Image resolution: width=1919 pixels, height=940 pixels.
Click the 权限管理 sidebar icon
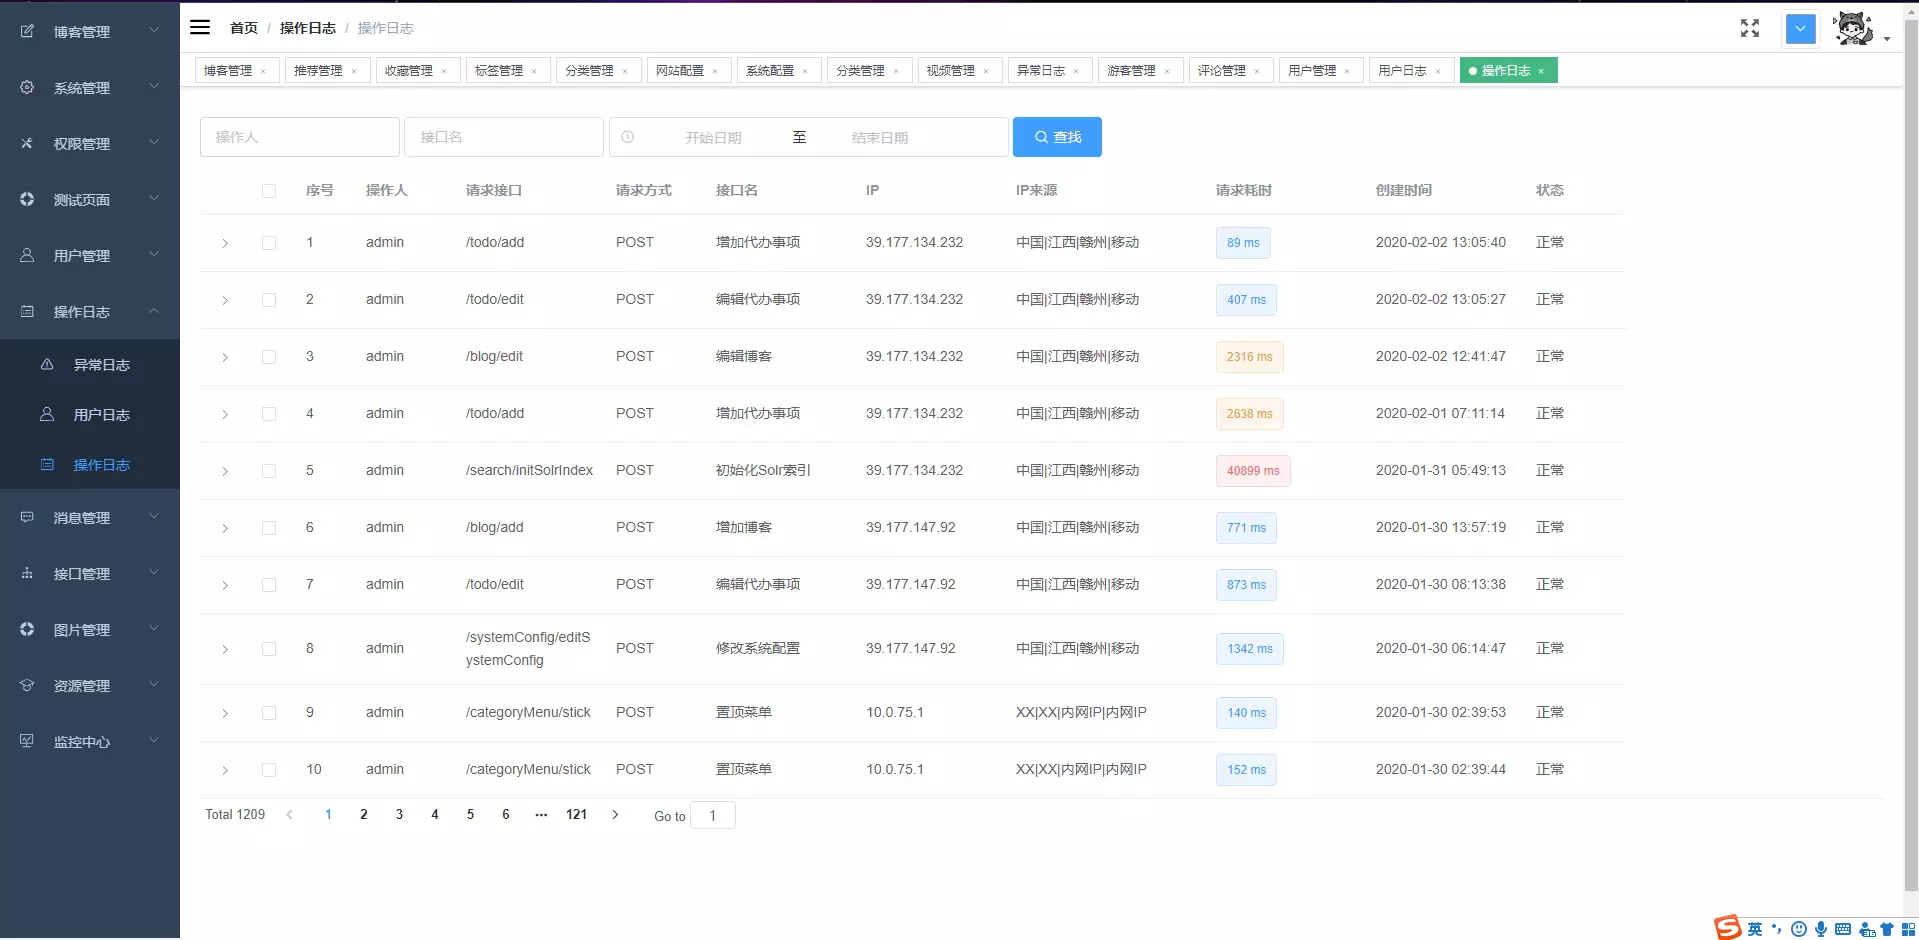27,144
